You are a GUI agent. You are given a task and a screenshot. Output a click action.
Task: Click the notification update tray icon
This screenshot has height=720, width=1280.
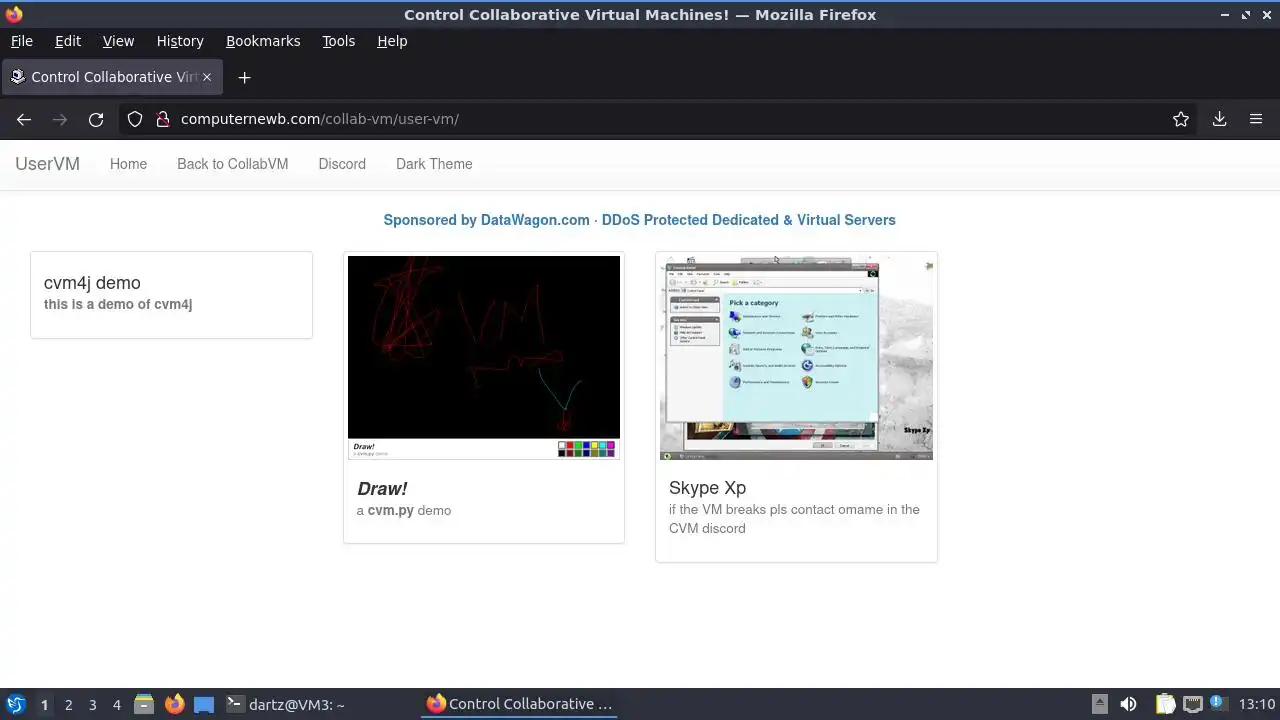[x=1219, y=704]
